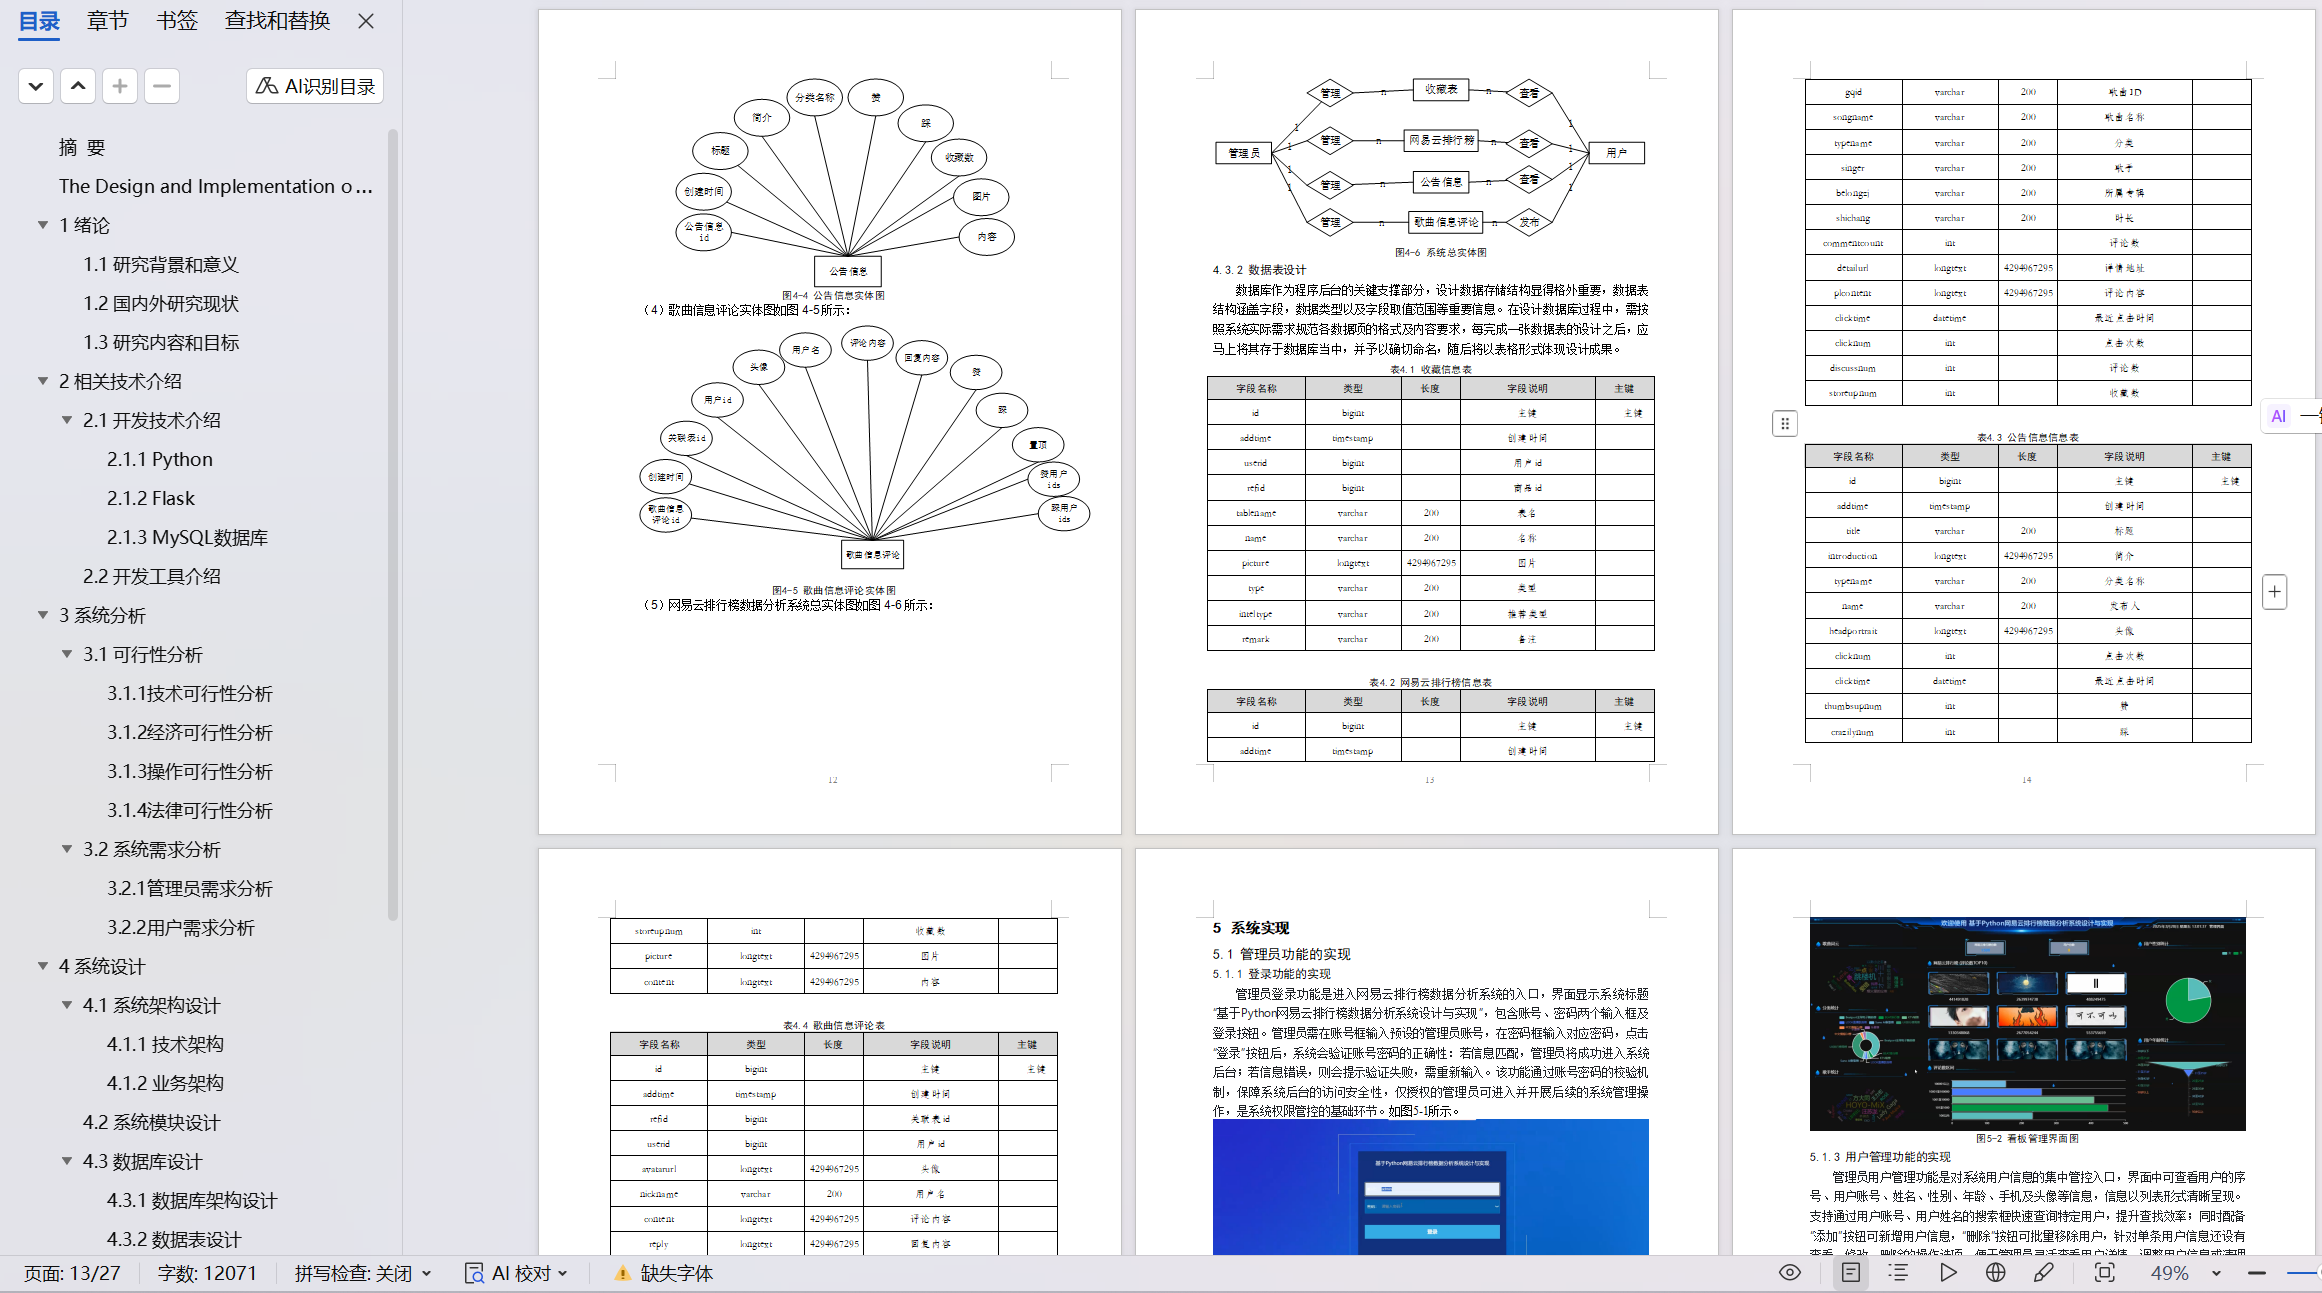Viewport: 2322px width, 1293px height.
Task: Collapse the 2.1 开发技术介绍 section
Action: click(x=67, y=420)
